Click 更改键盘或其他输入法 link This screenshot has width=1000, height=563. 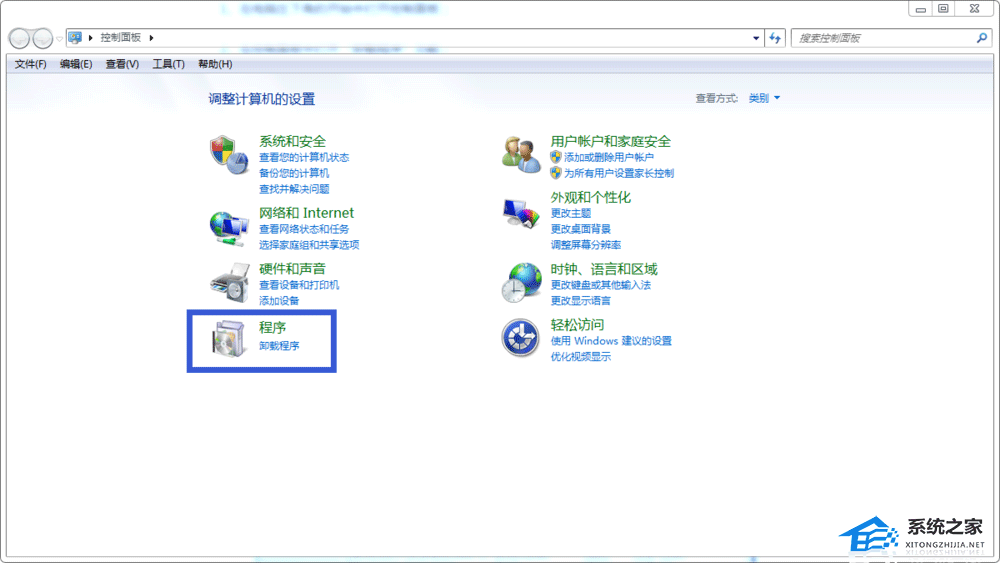pos(601,285)
